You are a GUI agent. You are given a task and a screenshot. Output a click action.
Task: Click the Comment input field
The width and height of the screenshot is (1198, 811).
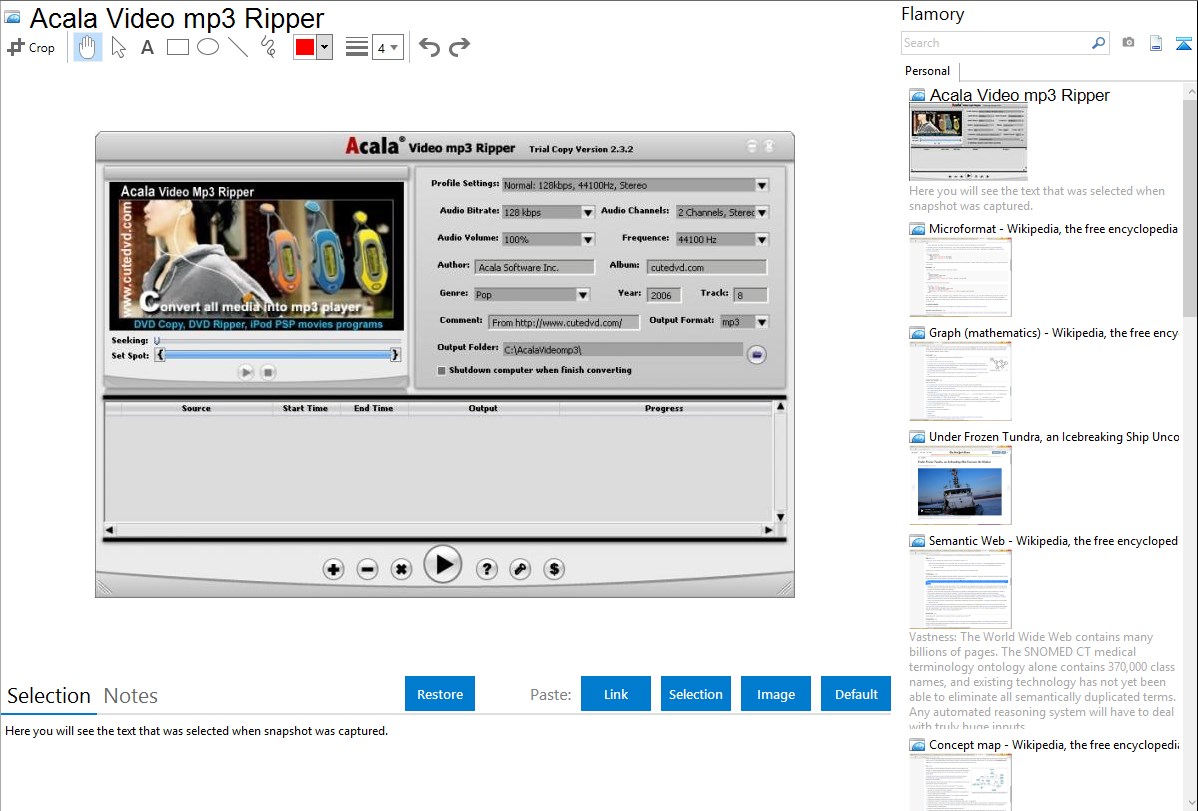coord(564,323)
